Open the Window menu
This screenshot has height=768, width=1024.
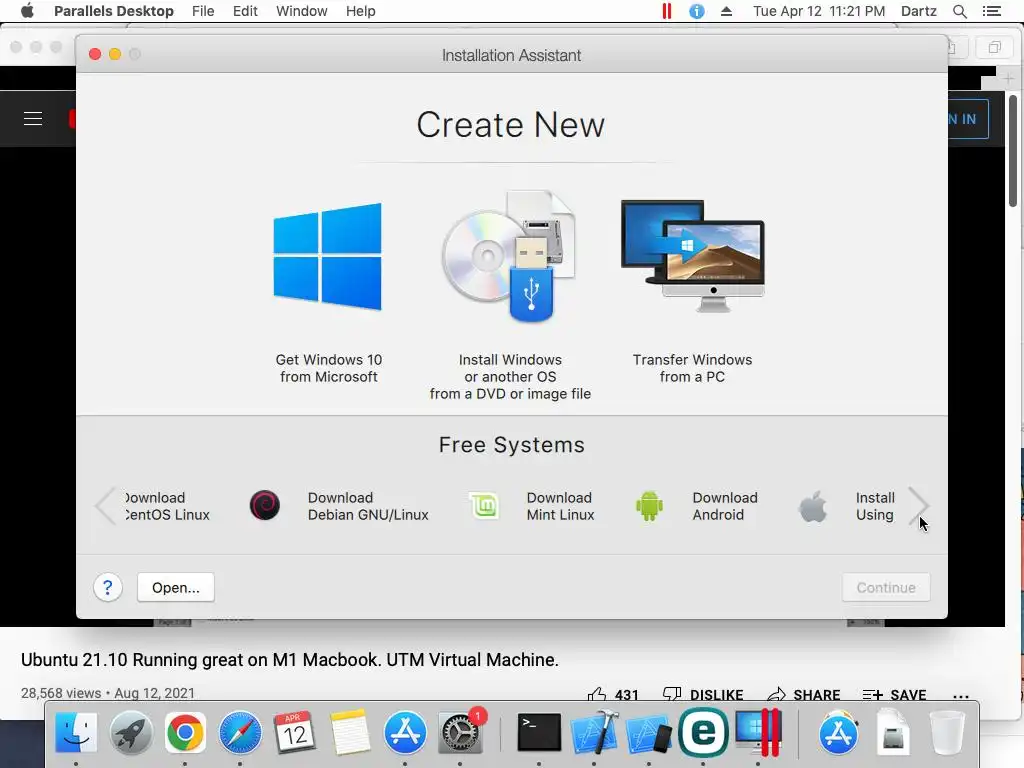point(302,11)
